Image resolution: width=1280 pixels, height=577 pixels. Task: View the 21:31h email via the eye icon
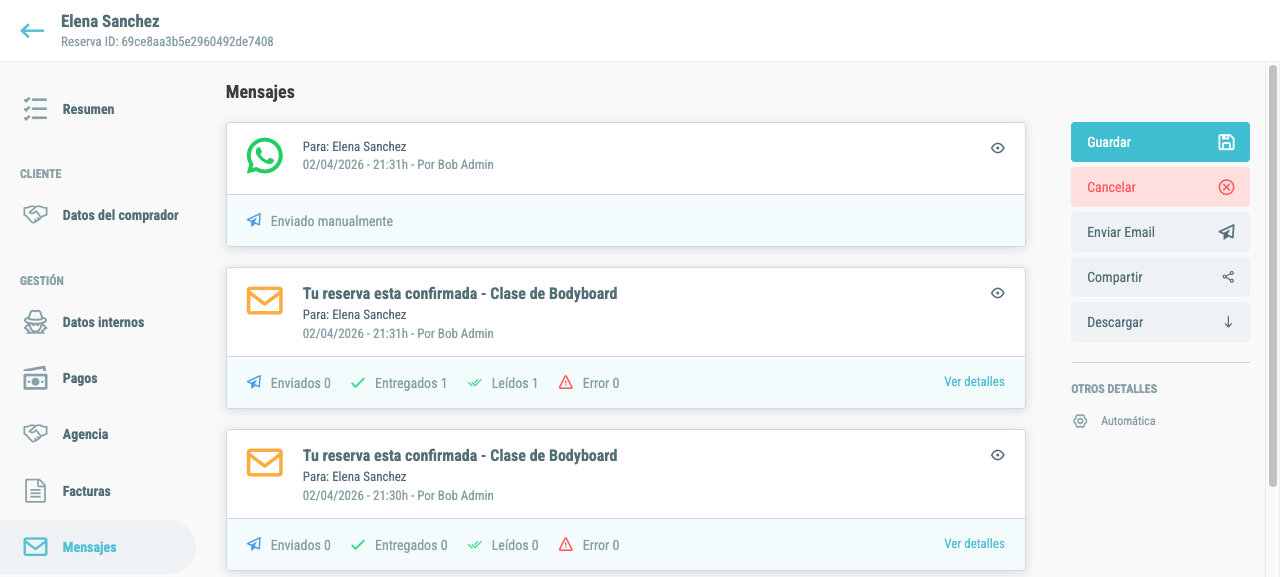[997, 293]
